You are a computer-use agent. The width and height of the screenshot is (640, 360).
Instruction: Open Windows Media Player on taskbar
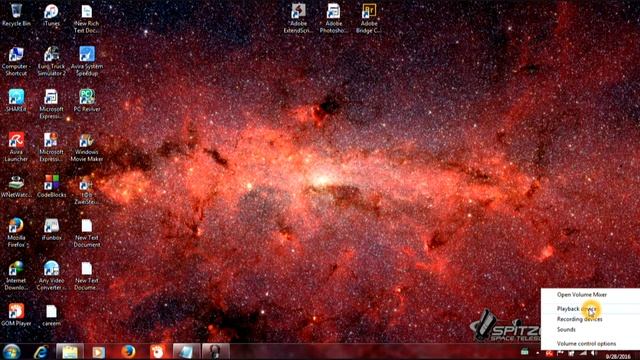click(x=98, y=351)
